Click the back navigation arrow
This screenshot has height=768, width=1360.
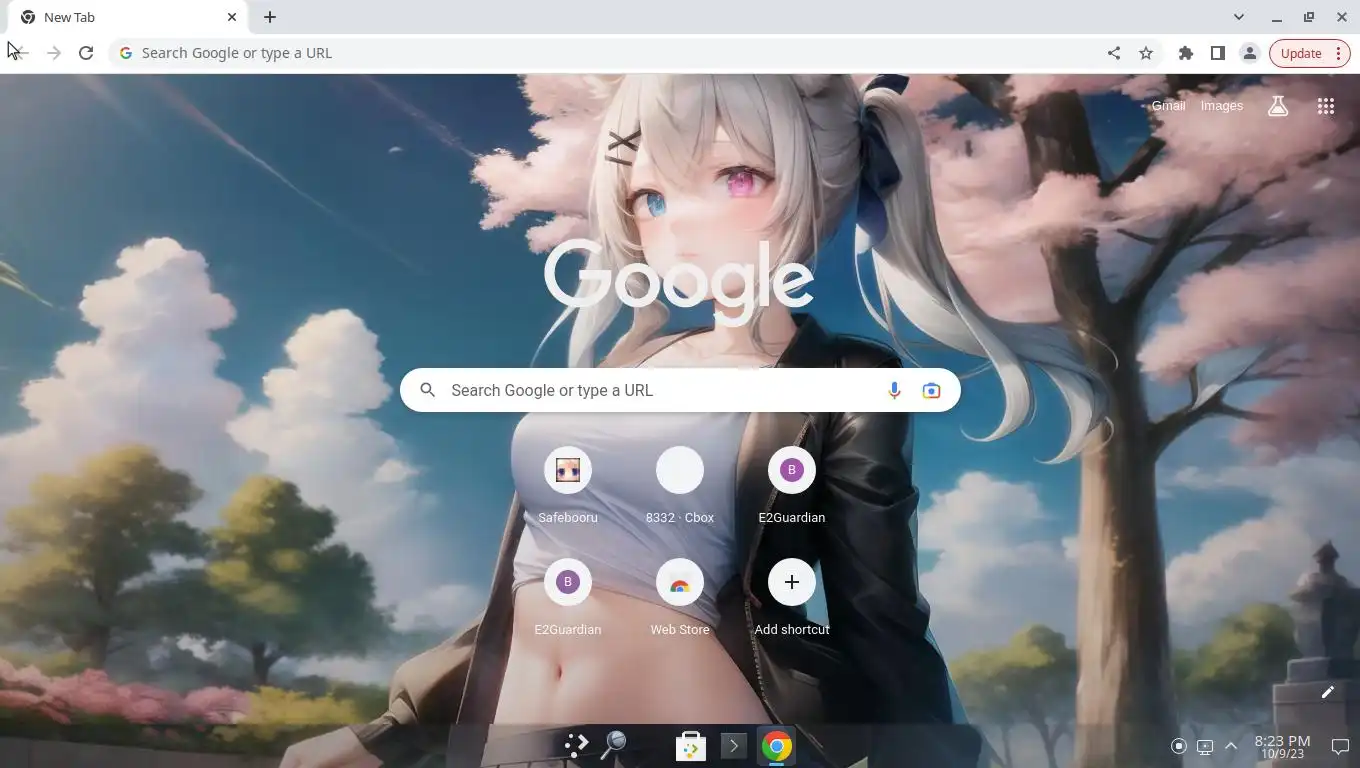click(21, 53)
